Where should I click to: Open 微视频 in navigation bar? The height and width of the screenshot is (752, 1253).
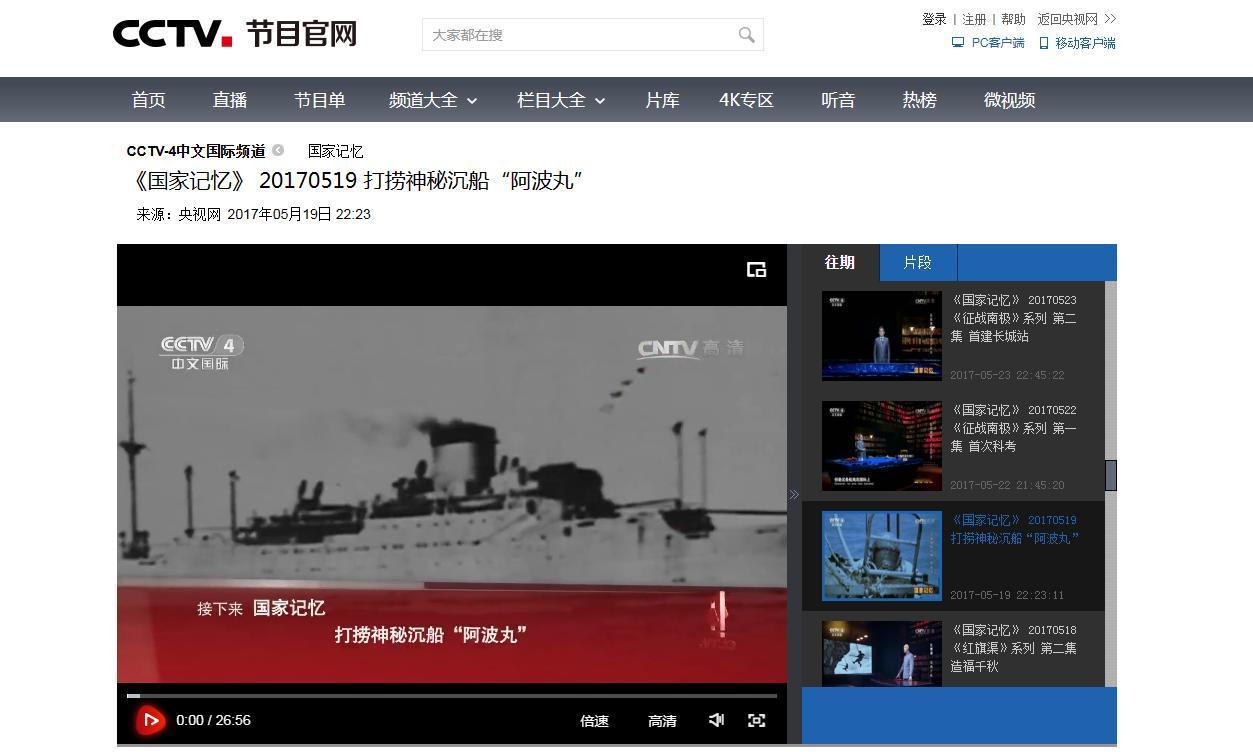[1009, 100]
